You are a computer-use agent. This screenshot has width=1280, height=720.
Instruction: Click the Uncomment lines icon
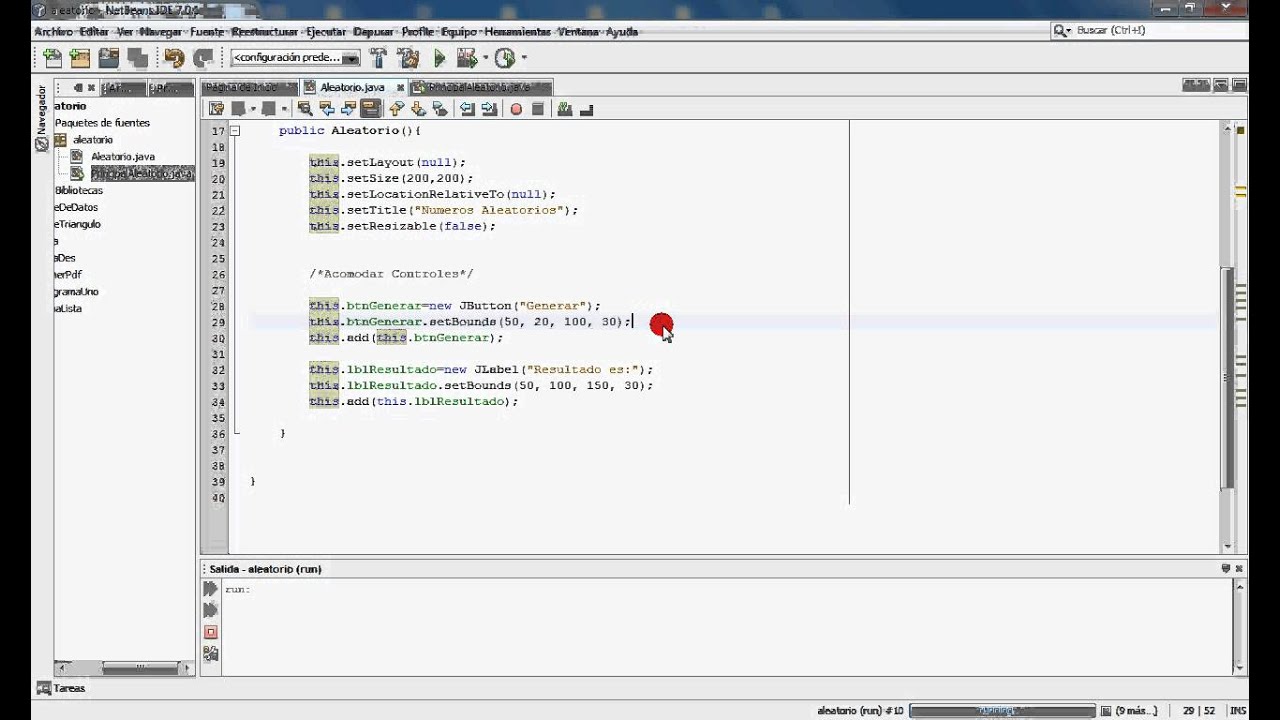point(586,108)
